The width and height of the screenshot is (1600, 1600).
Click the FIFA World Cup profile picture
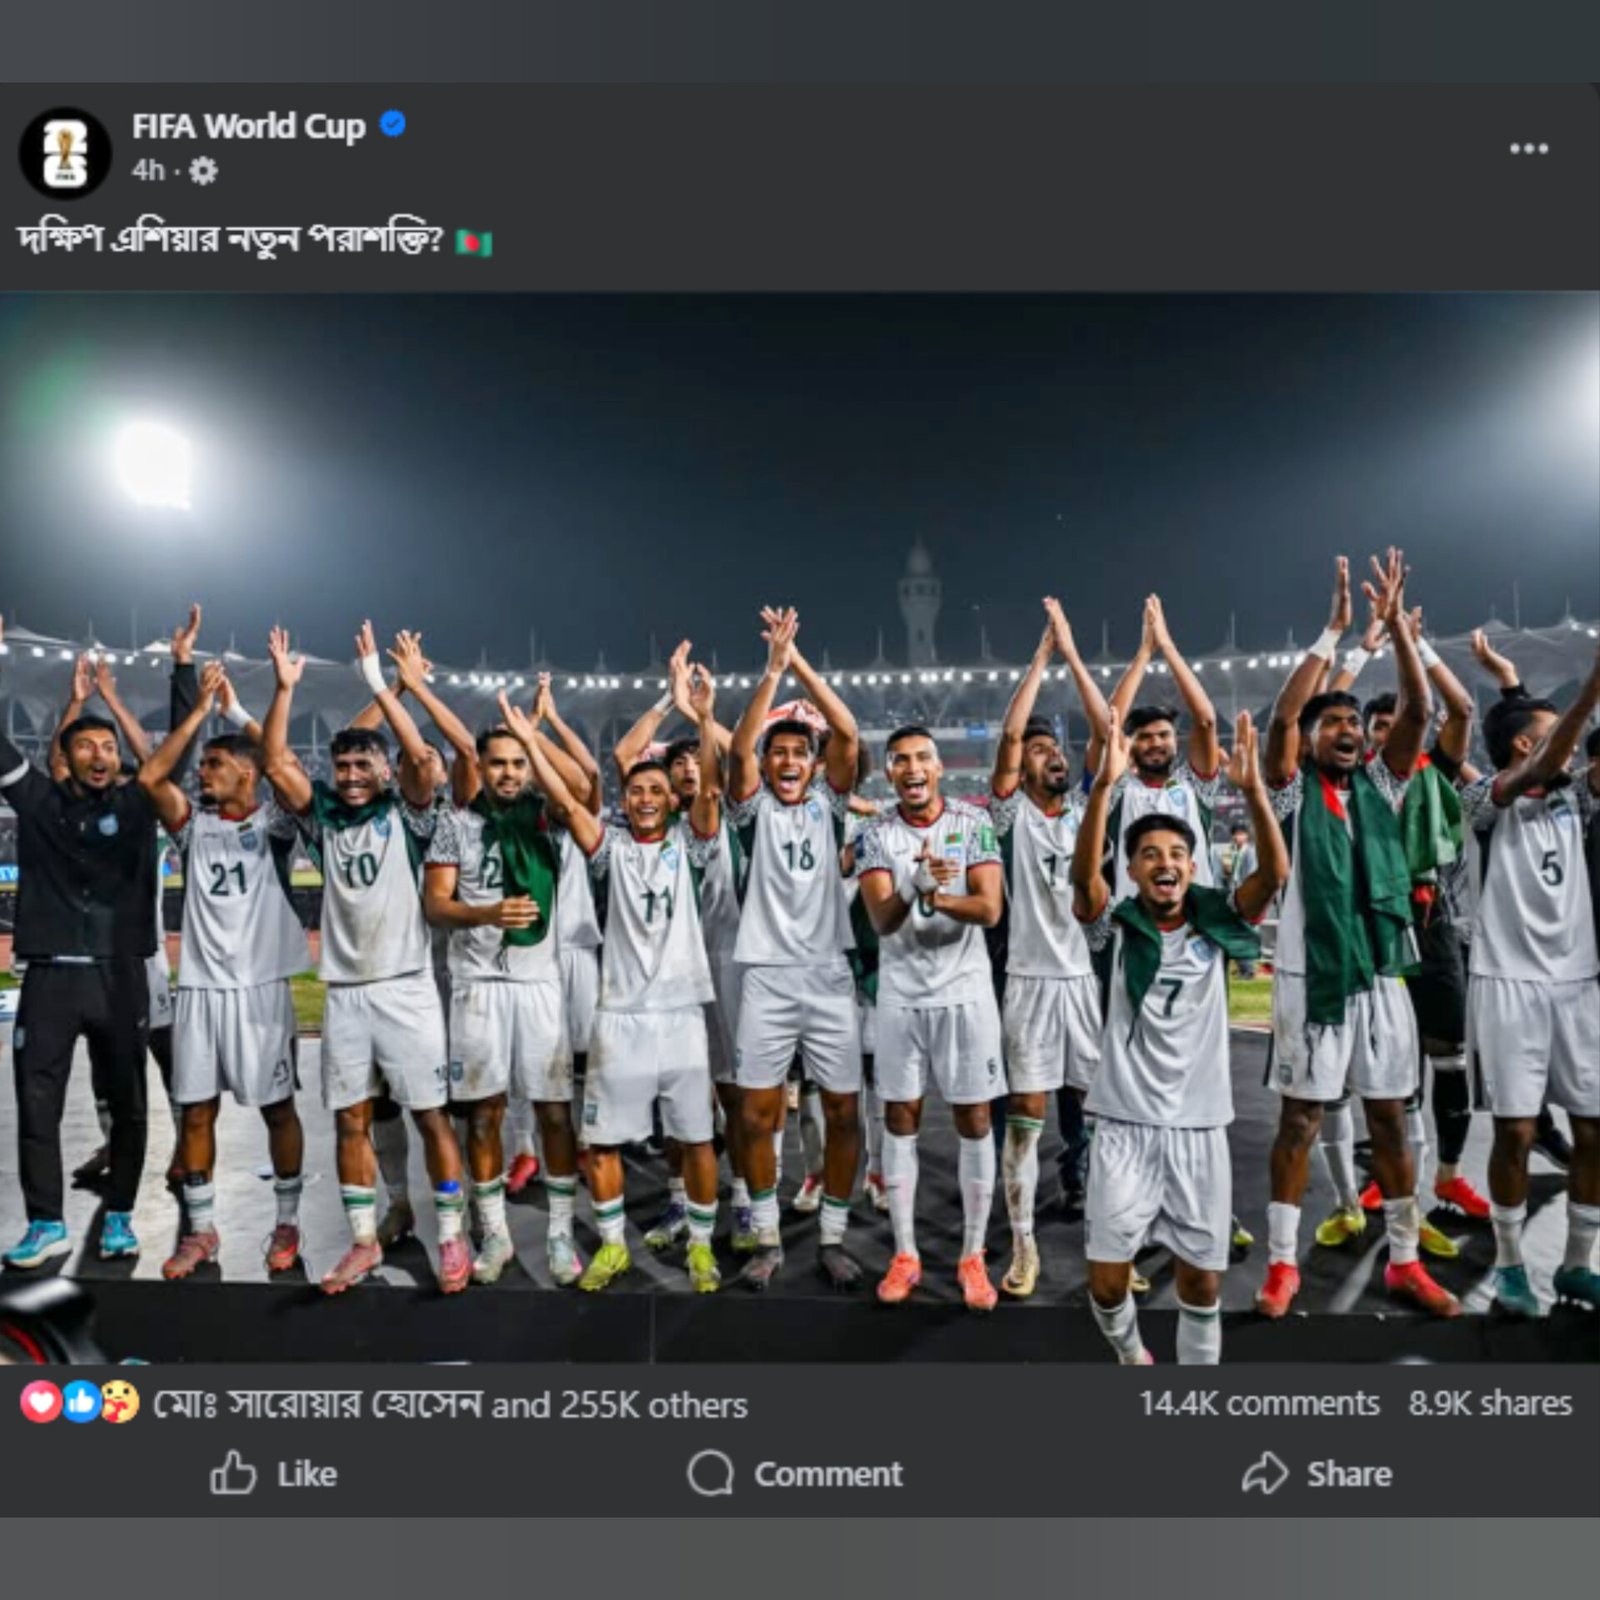pos(65,153)
